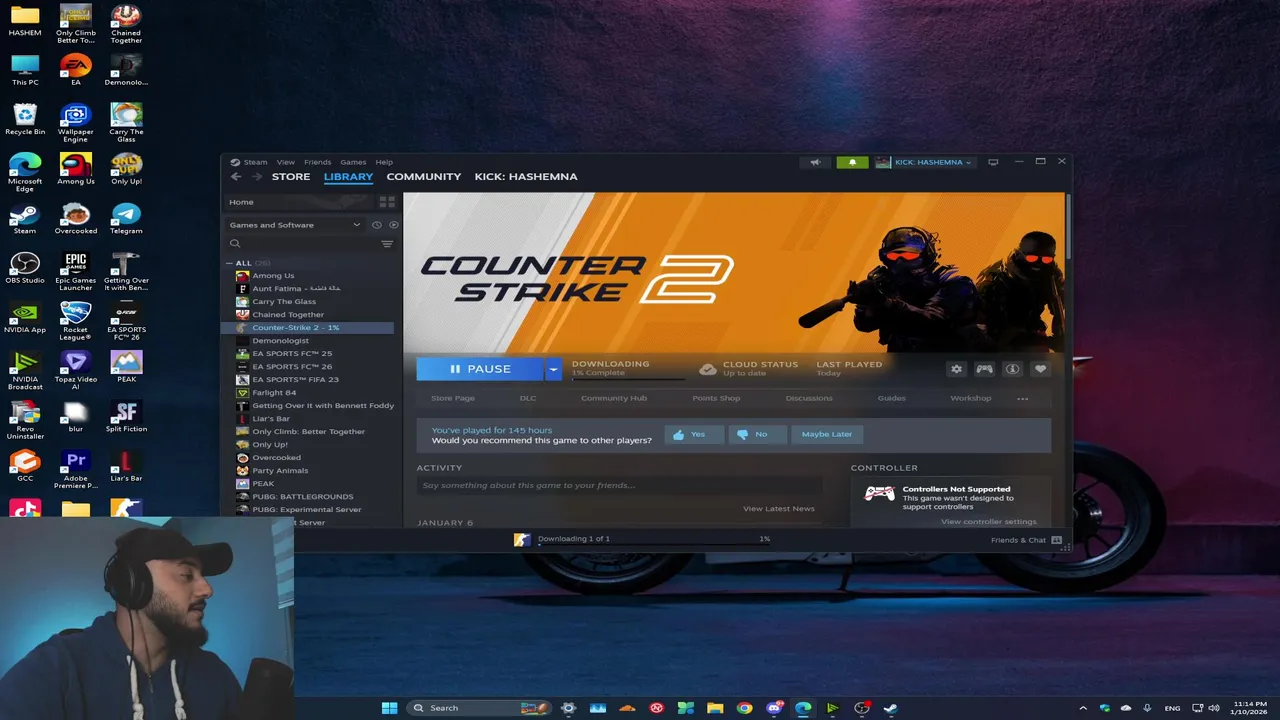Click the Windows Start button

389,708
